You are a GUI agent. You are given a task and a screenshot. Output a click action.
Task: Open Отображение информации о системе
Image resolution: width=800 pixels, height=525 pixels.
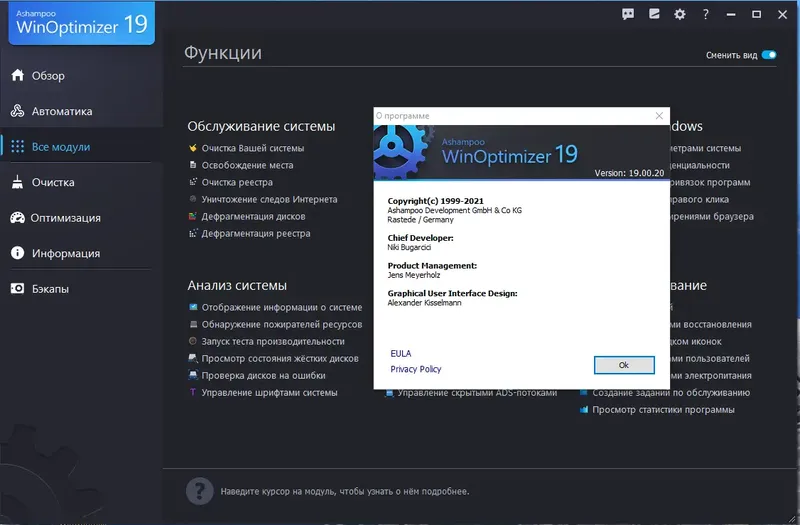coord(282,307)
